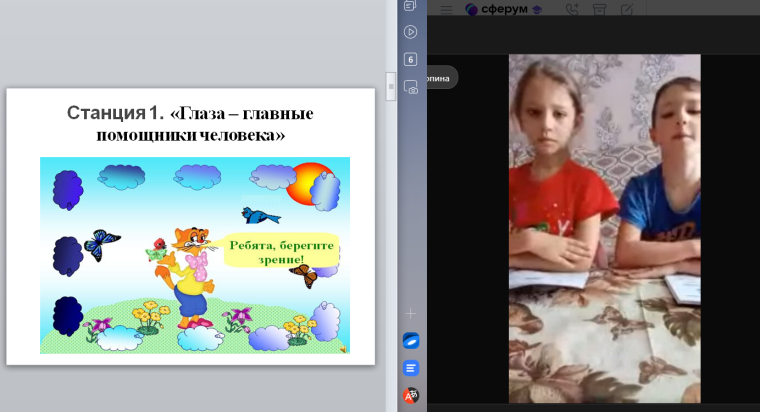The image size is (760, 412).
Task: Click the sound icon on the slide corner
Action: point(344,349)
